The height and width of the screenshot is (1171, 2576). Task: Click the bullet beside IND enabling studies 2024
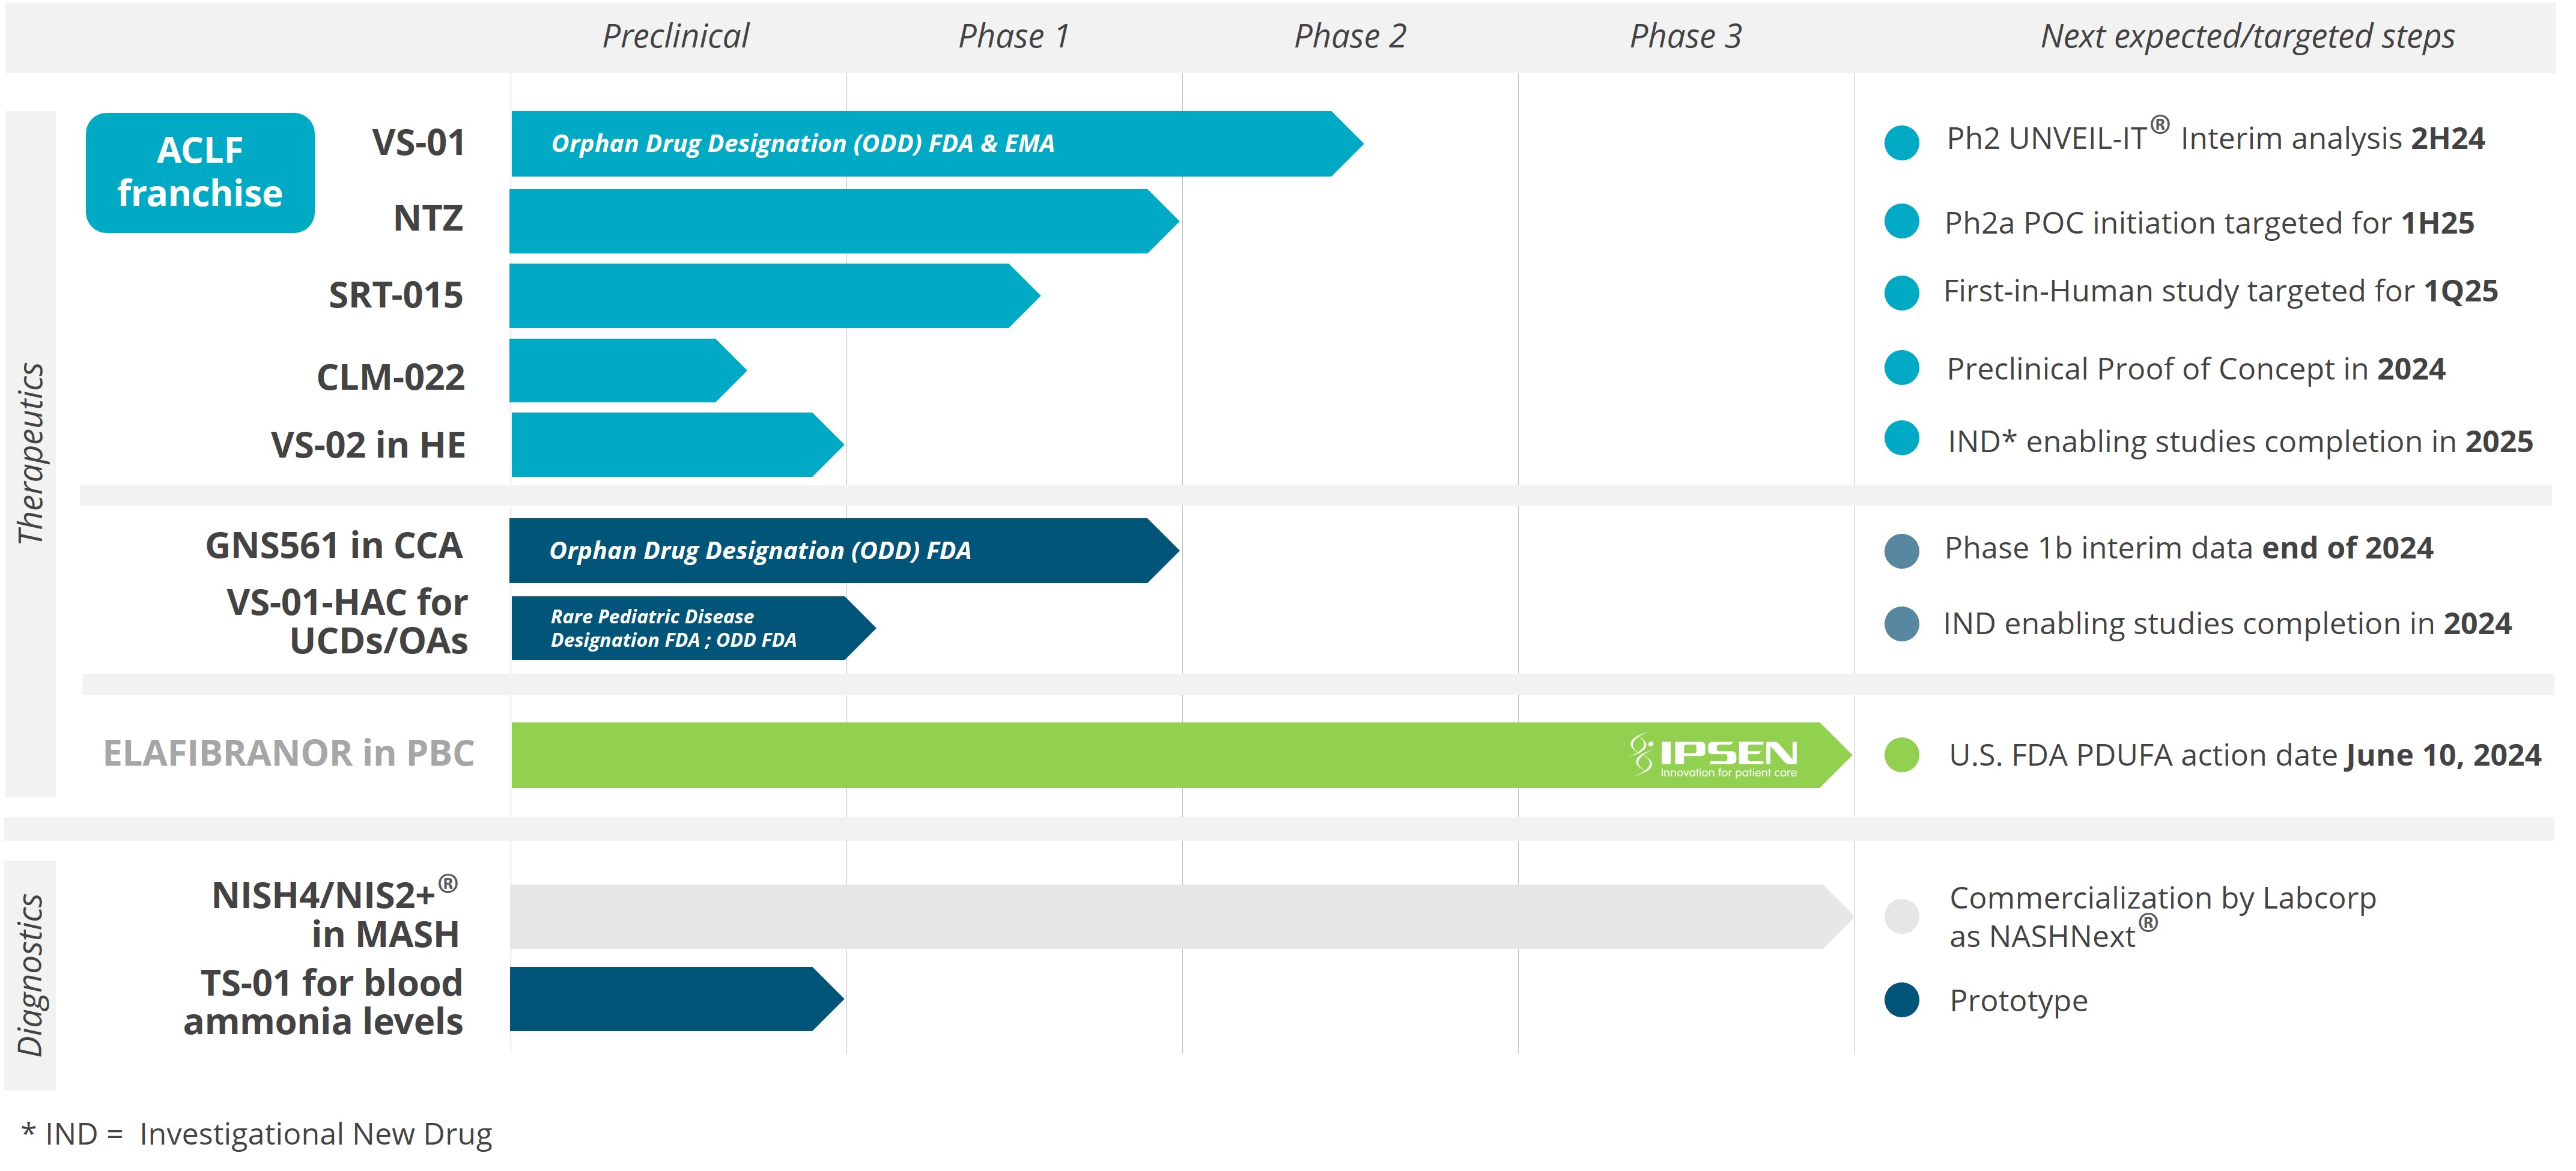click(x=1901, y=624)
